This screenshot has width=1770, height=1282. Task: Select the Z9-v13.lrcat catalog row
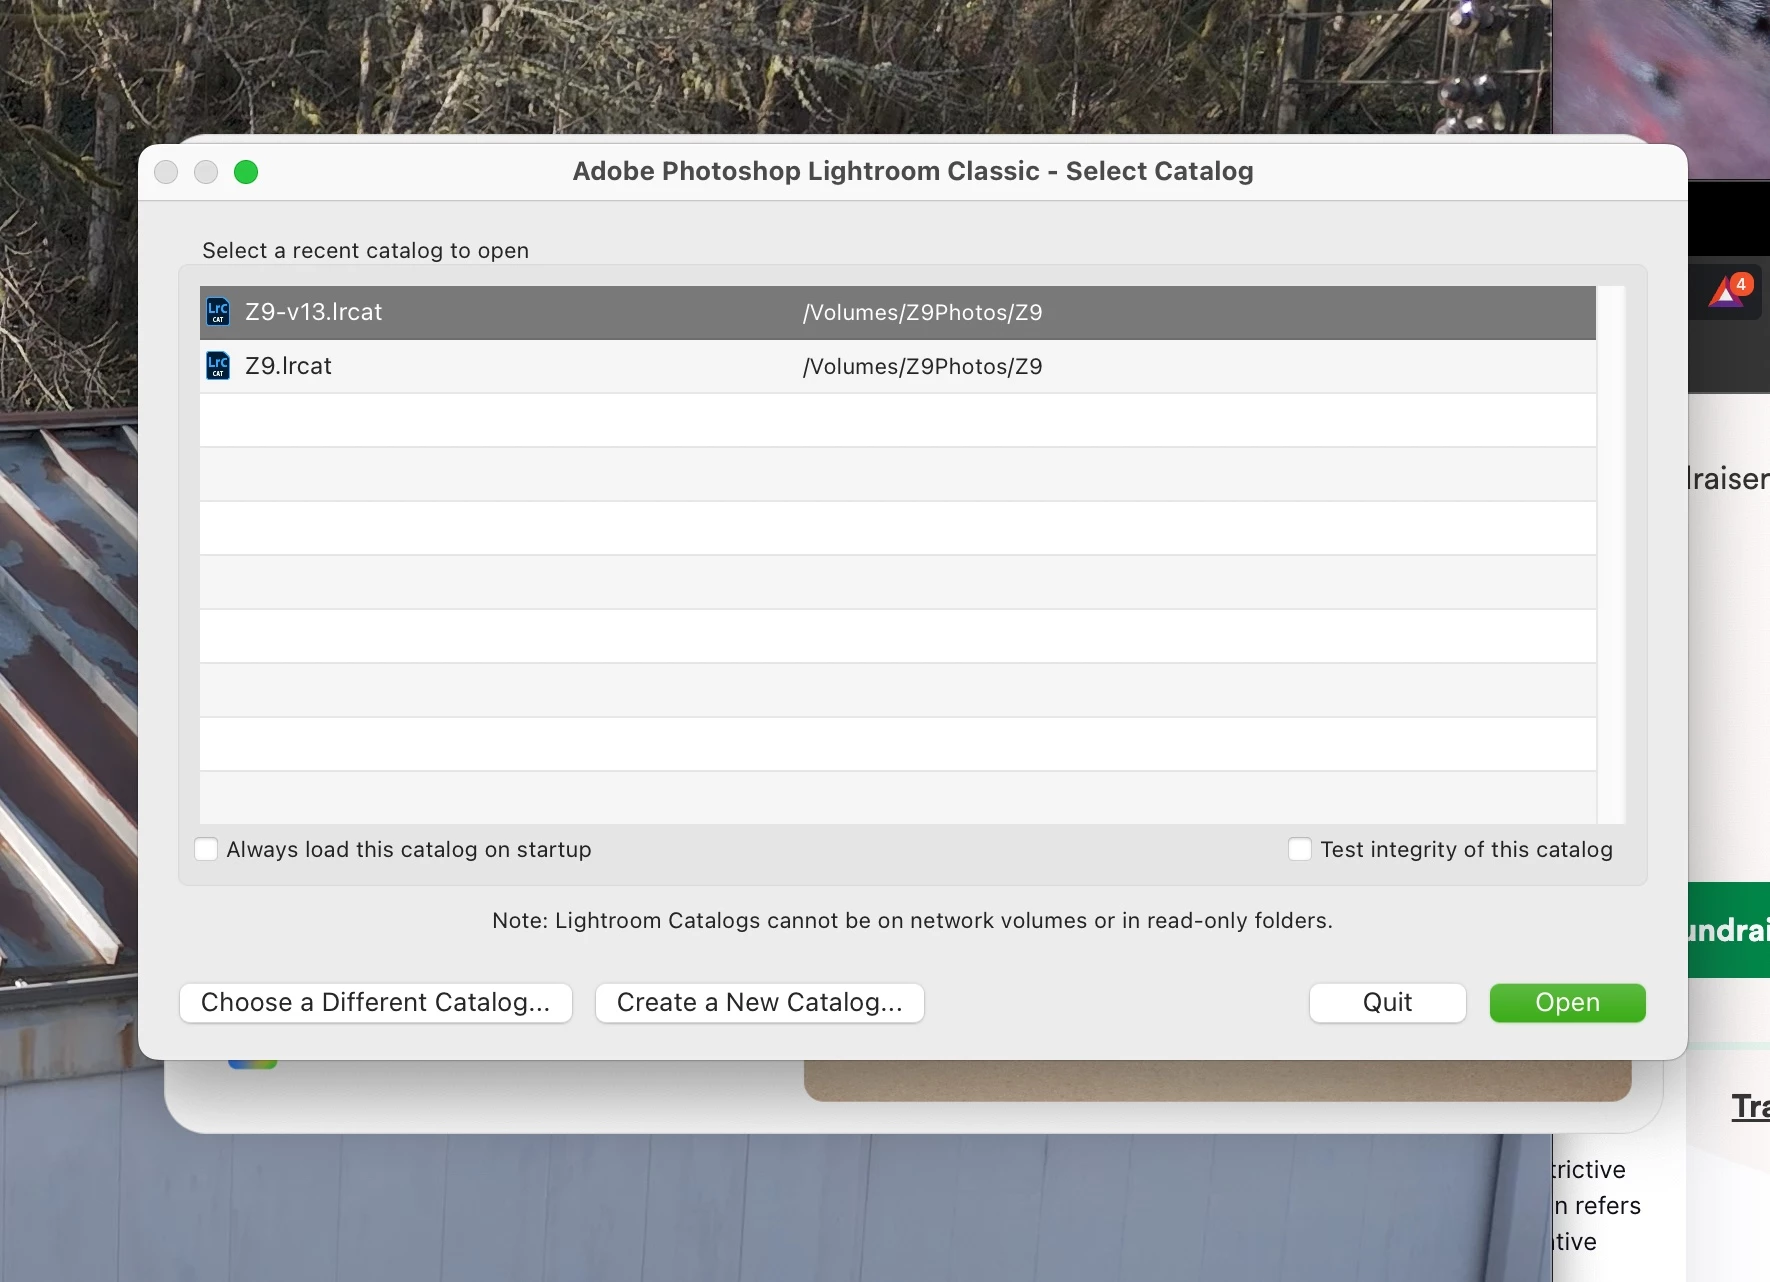(897, 312)
